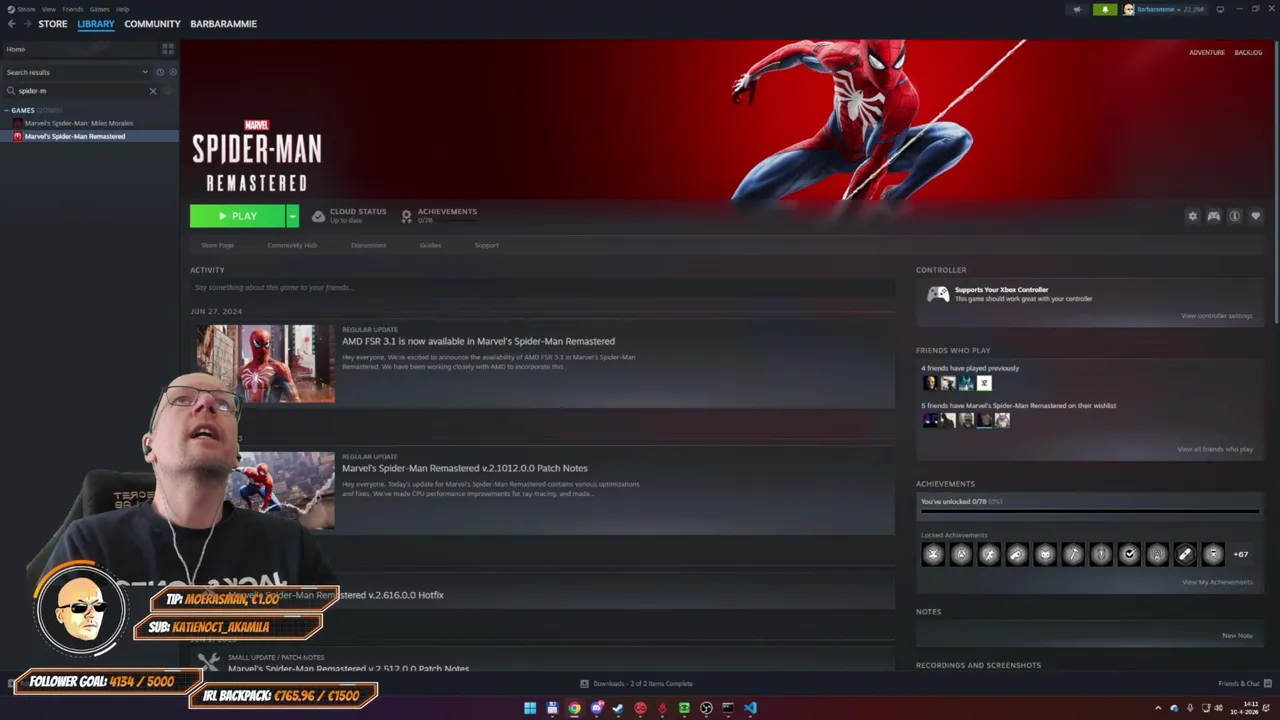The image size is (1280, 720).
Task: Click View controller settings link
Action: click(x=1216, y=316)
